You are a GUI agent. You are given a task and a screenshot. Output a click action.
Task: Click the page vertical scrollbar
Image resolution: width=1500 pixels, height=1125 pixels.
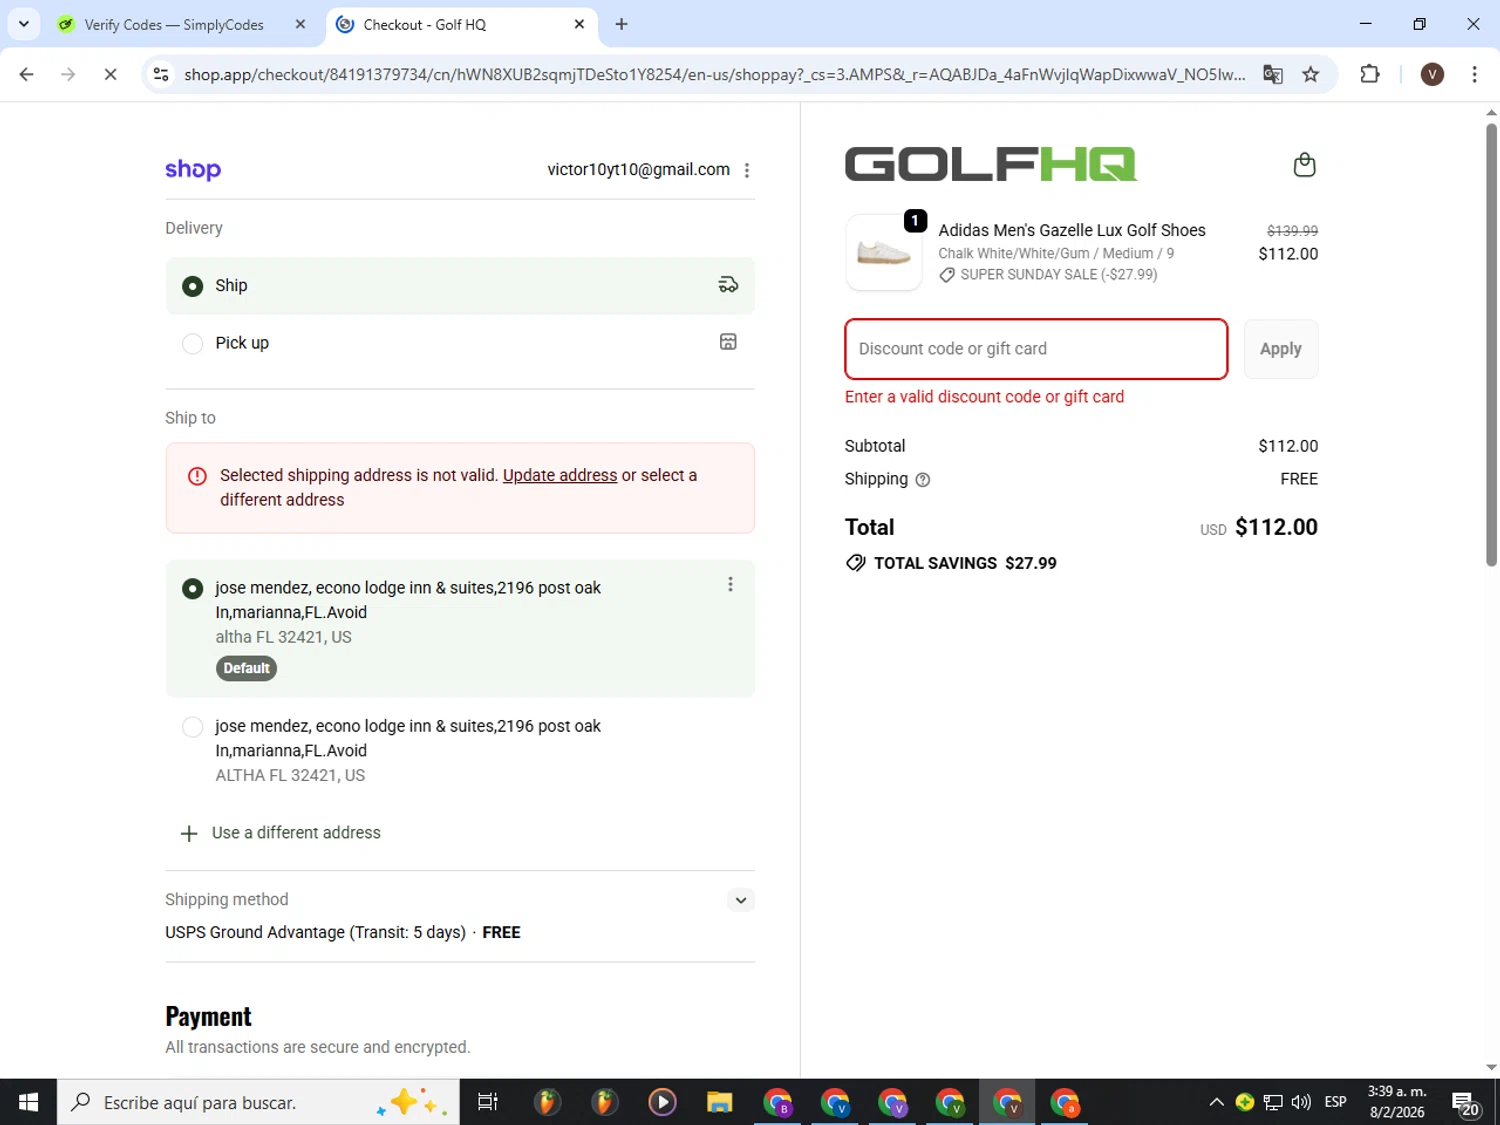[1491, 343]
